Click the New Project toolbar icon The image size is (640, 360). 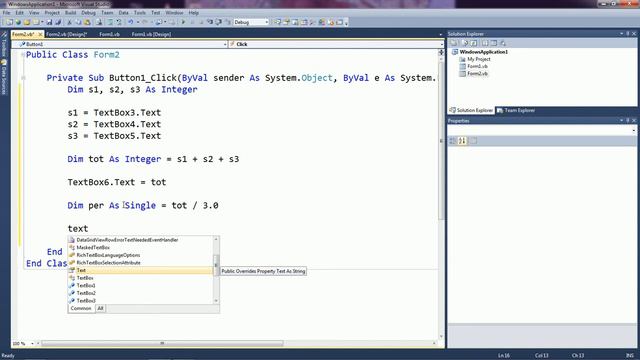tap(9, 22)
